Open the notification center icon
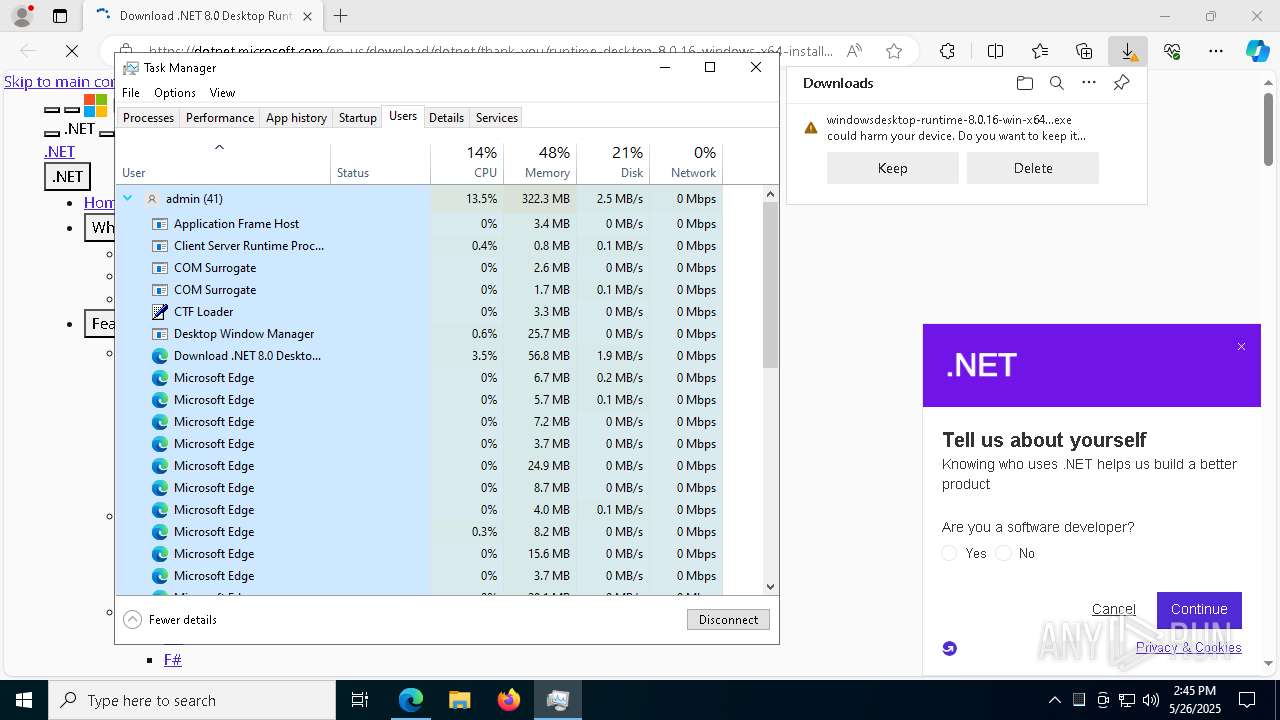1280x720 pixels. 1247,700
